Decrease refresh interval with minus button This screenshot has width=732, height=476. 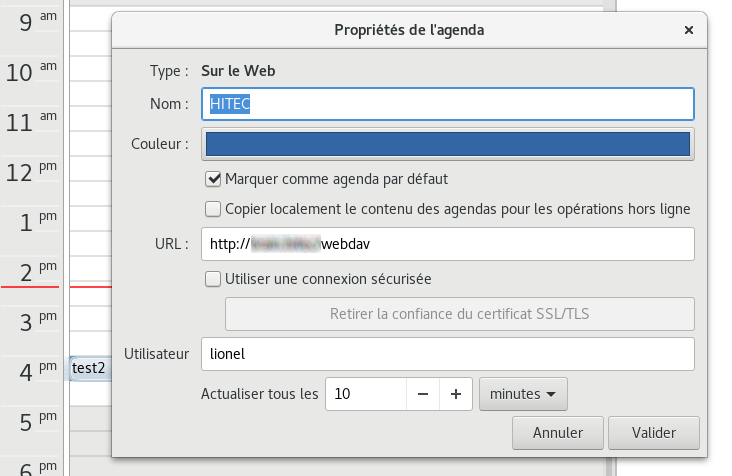click(423, 394)
